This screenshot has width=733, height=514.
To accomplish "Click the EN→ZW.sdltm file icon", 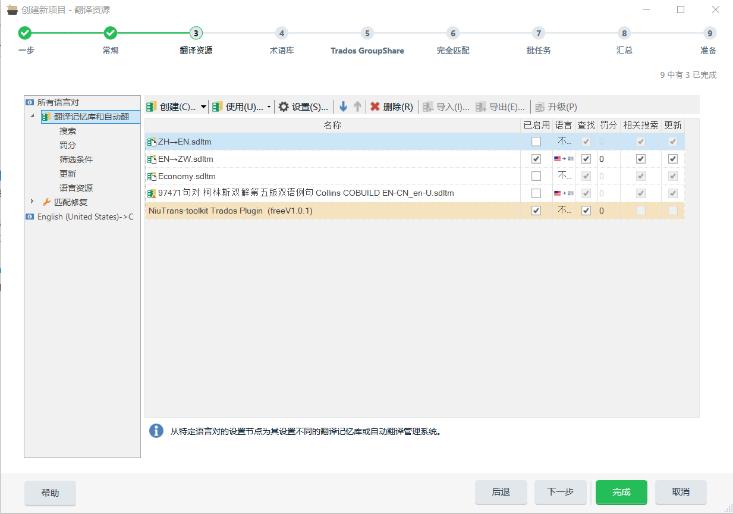I will pyautogui.click(x=151, y=159).
